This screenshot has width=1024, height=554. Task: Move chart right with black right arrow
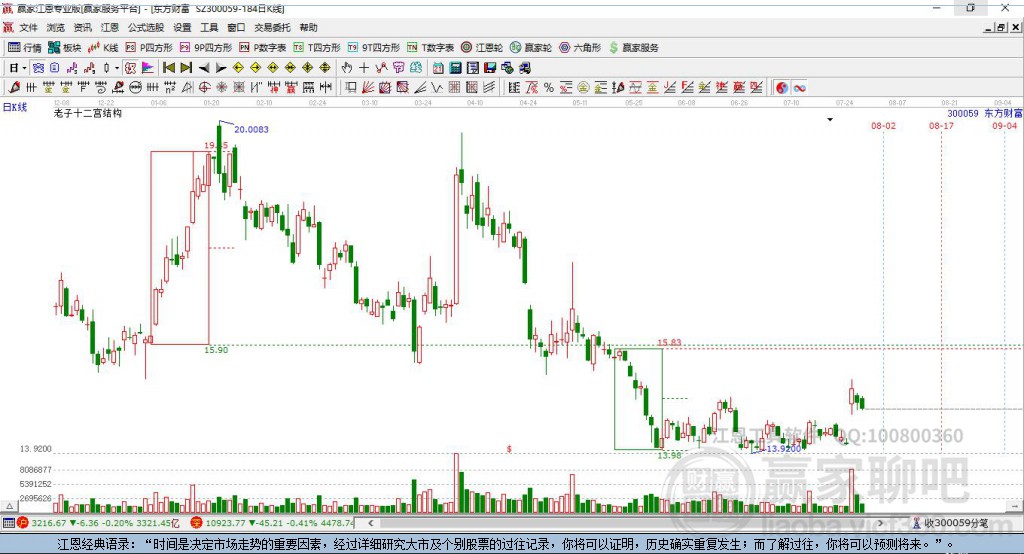[x=221, y=68]
